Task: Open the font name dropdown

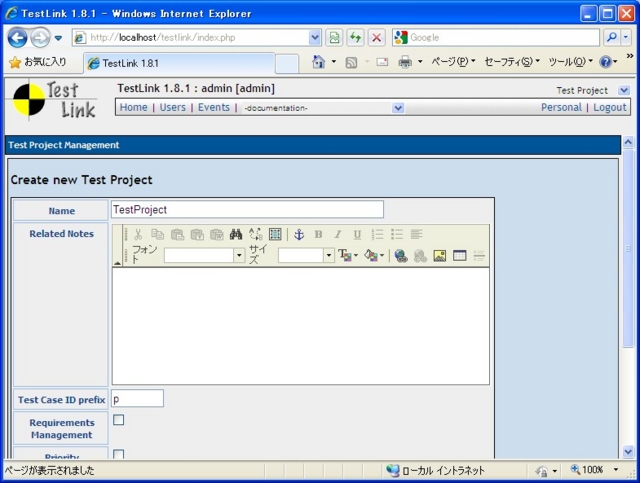Action: coord(239,256)
